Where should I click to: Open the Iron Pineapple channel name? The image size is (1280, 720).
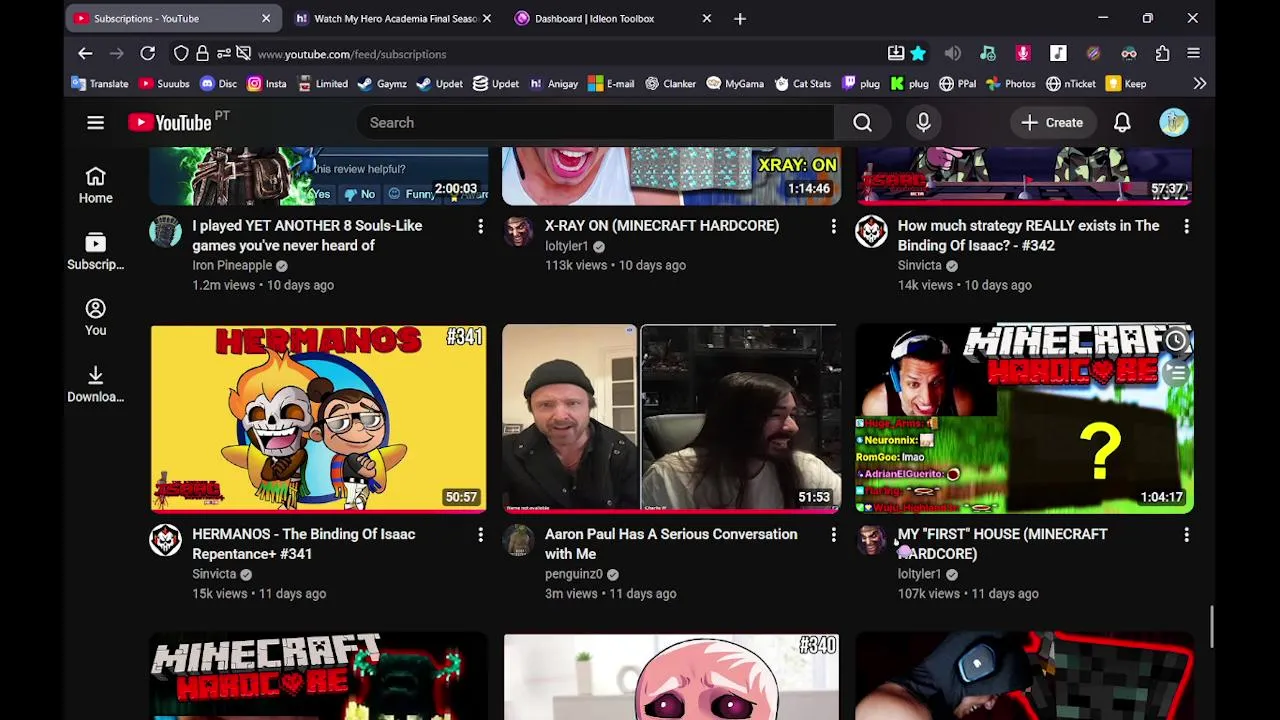coord(232,266)
